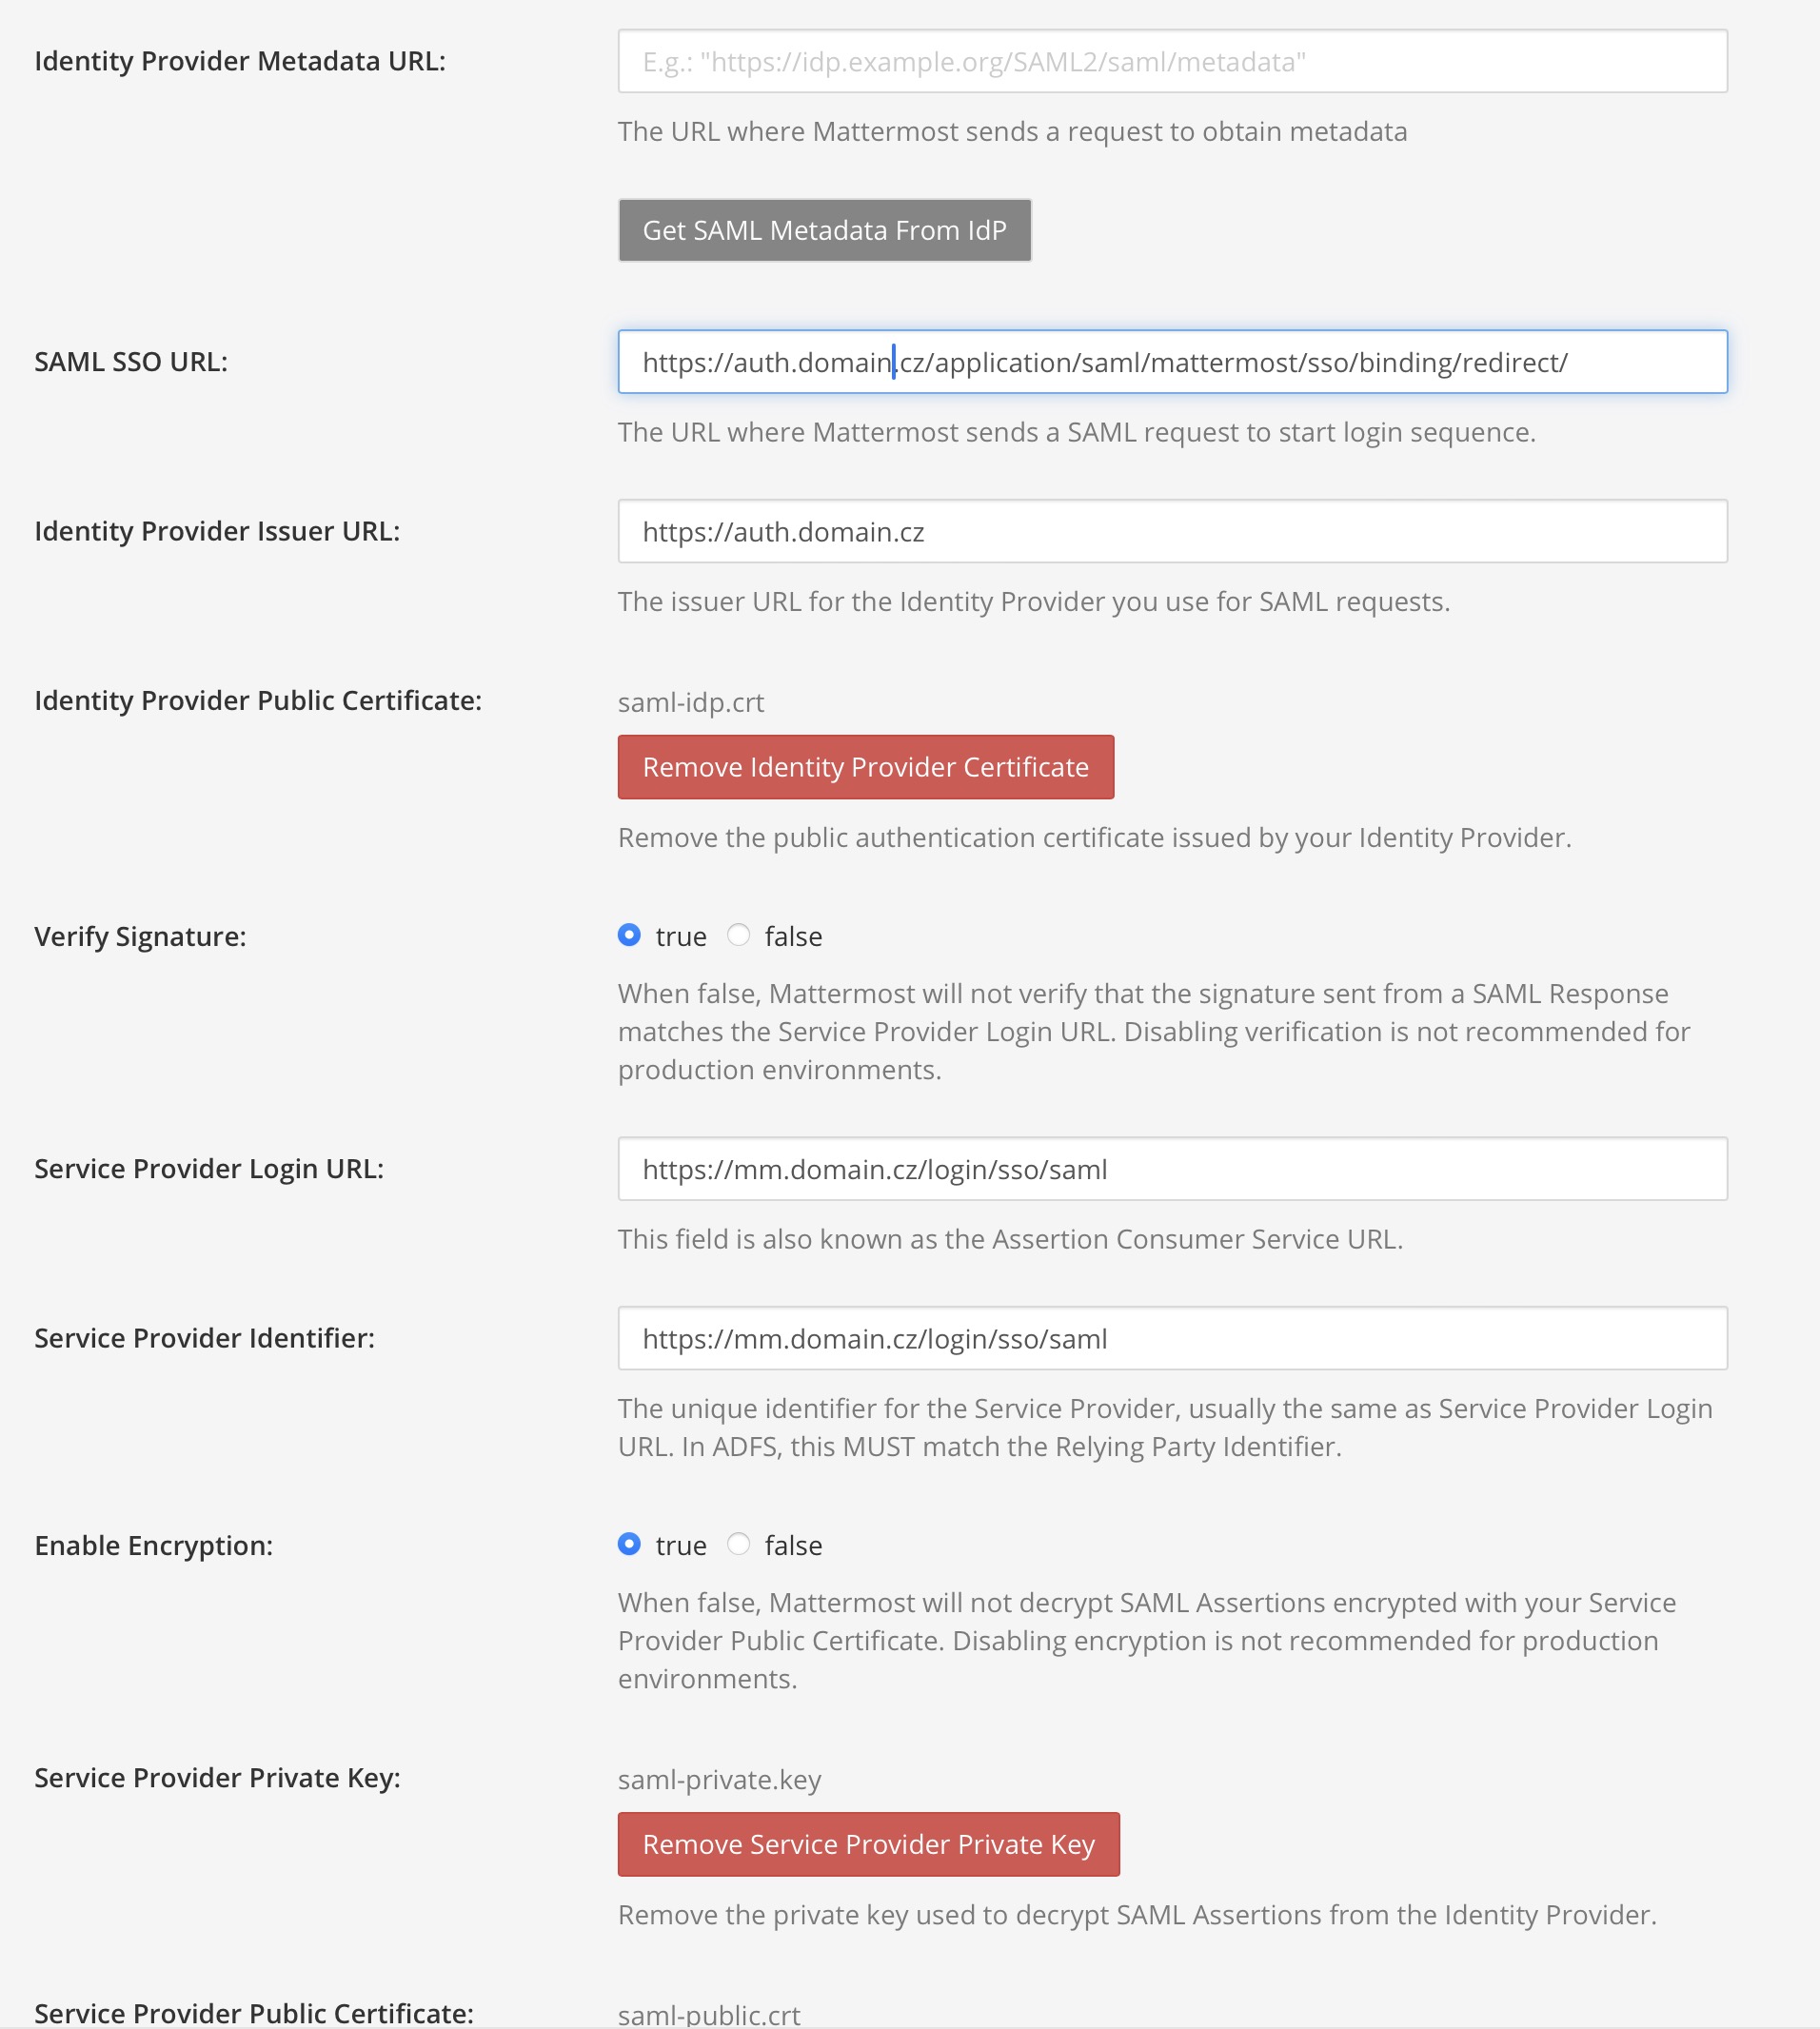Click the saml-idp.crt filename text
Image resolution: width=1820 pixels, height=2029 pixels.
(x=690, y=702)
